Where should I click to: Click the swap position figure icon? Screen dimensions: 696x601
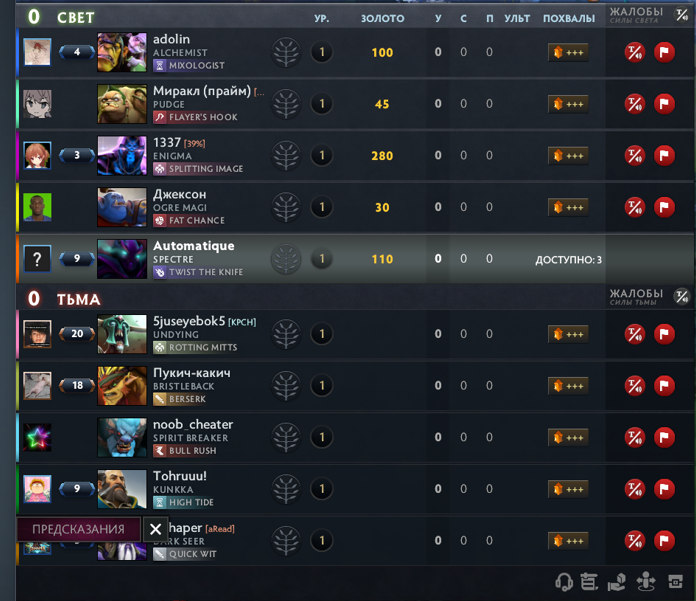(646, 581)
